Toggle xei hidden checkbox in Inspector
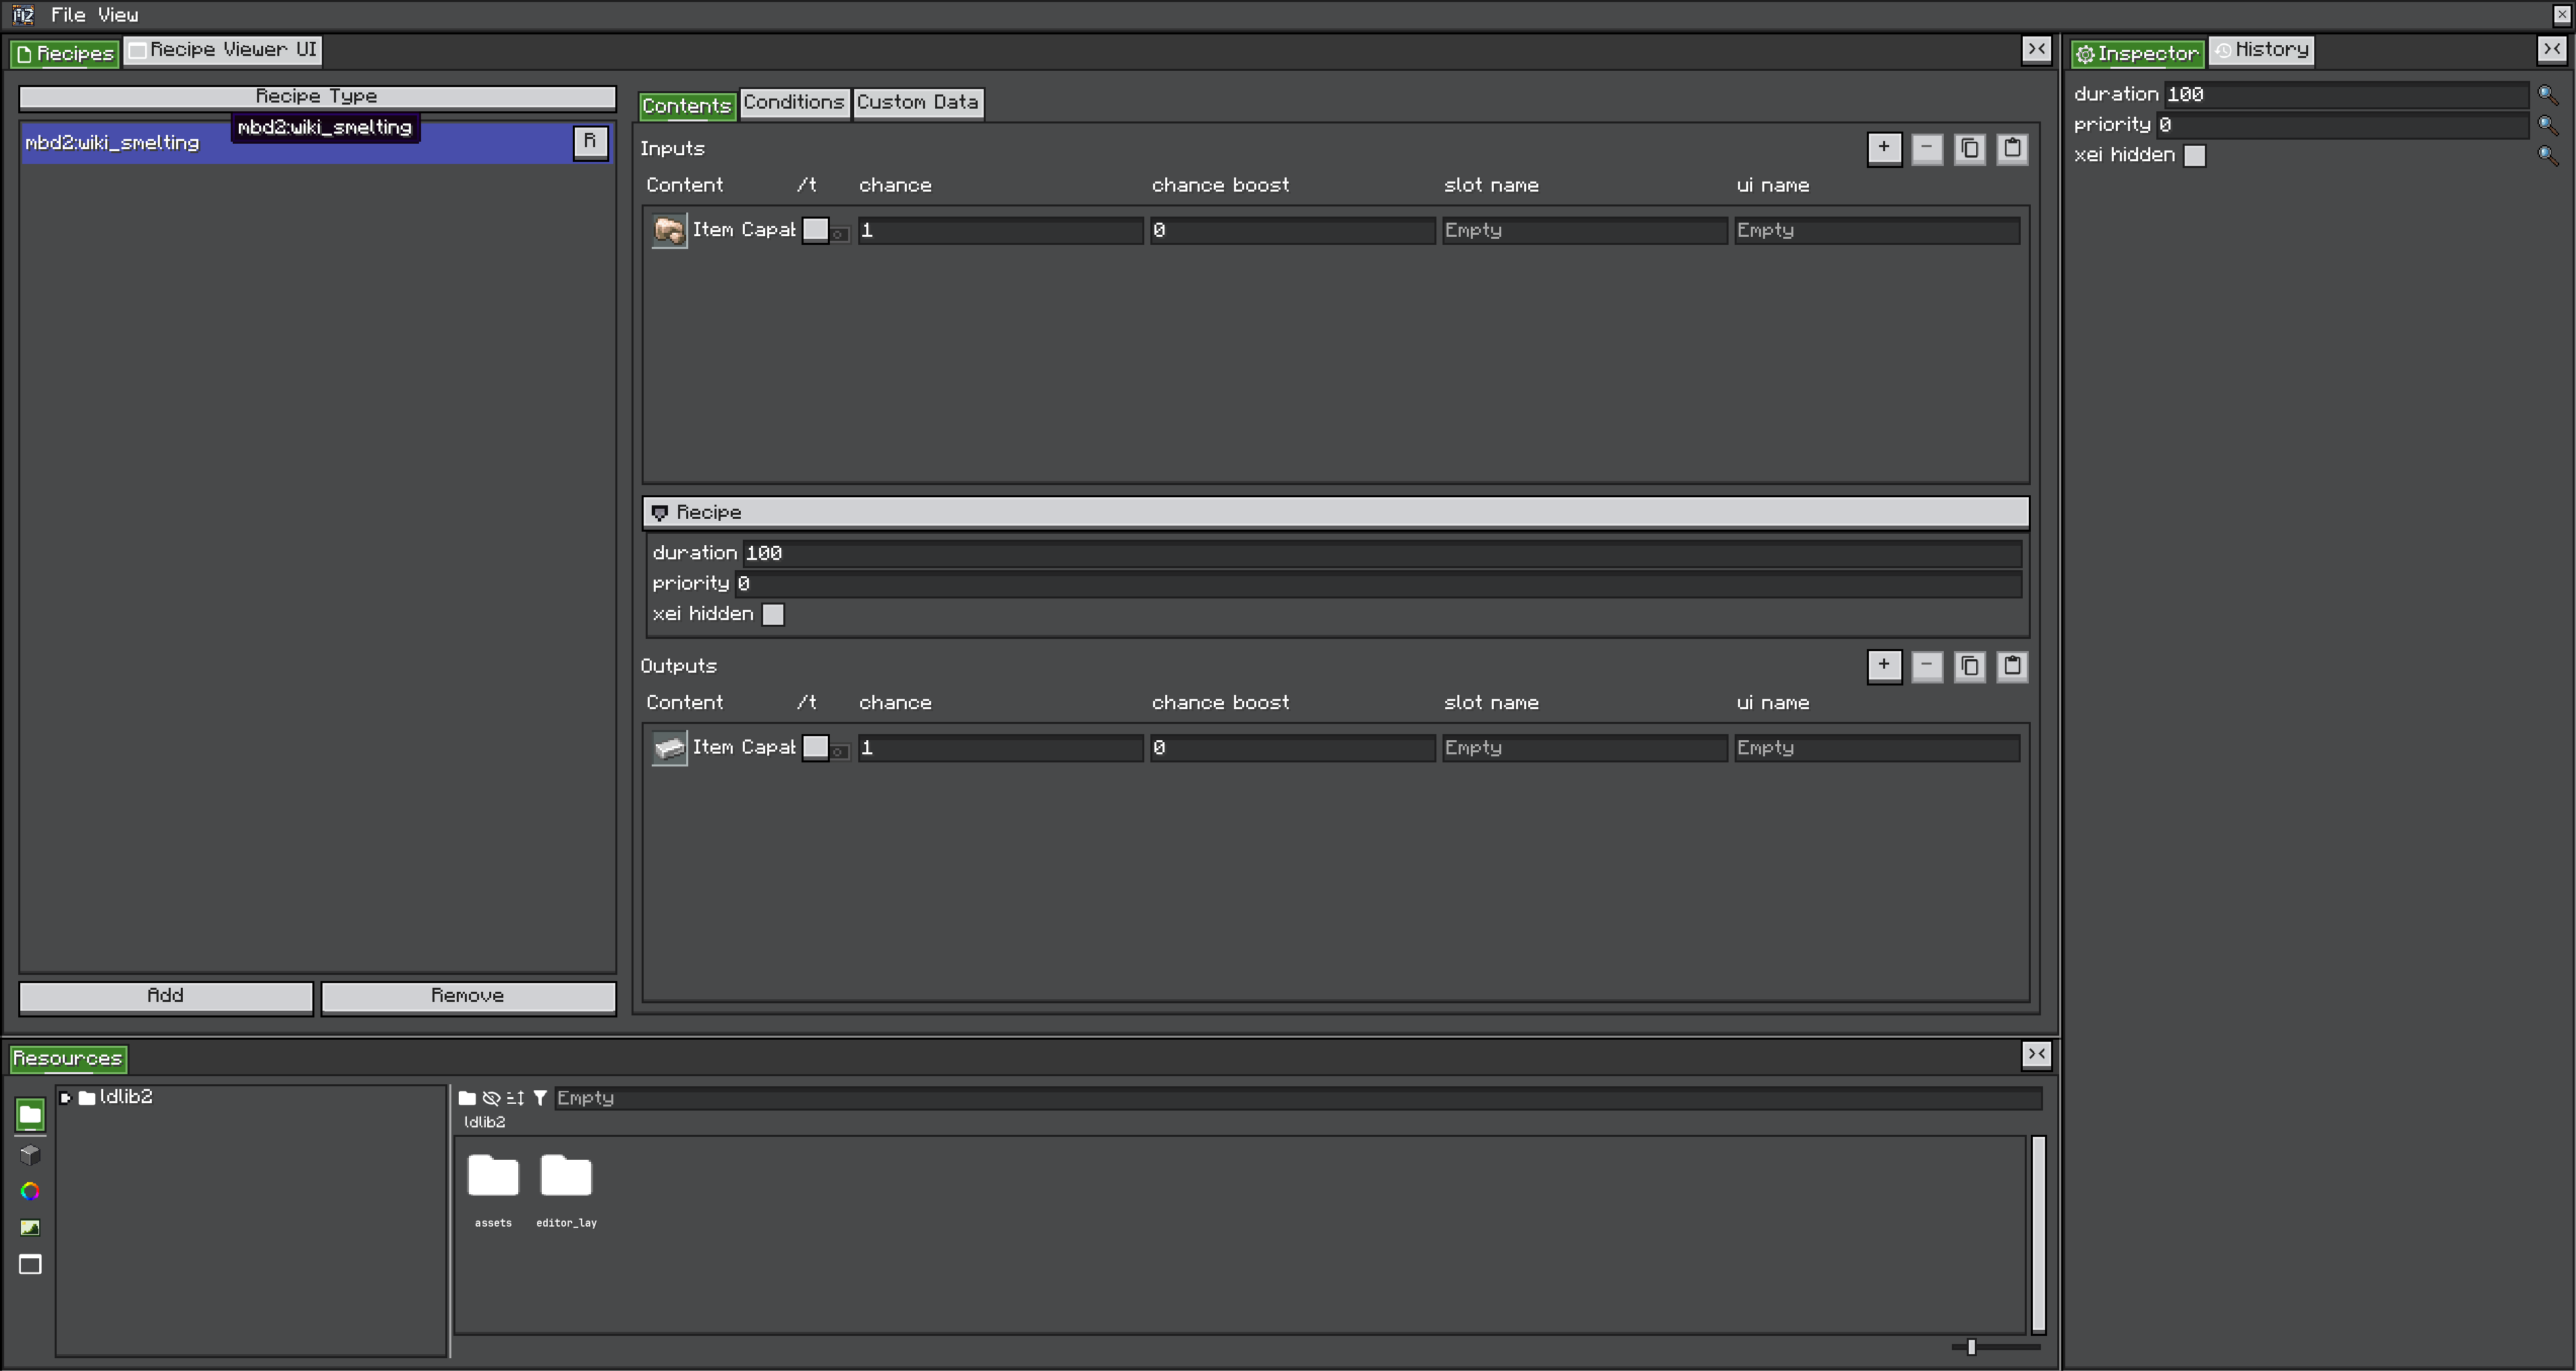 point(2194,156)
